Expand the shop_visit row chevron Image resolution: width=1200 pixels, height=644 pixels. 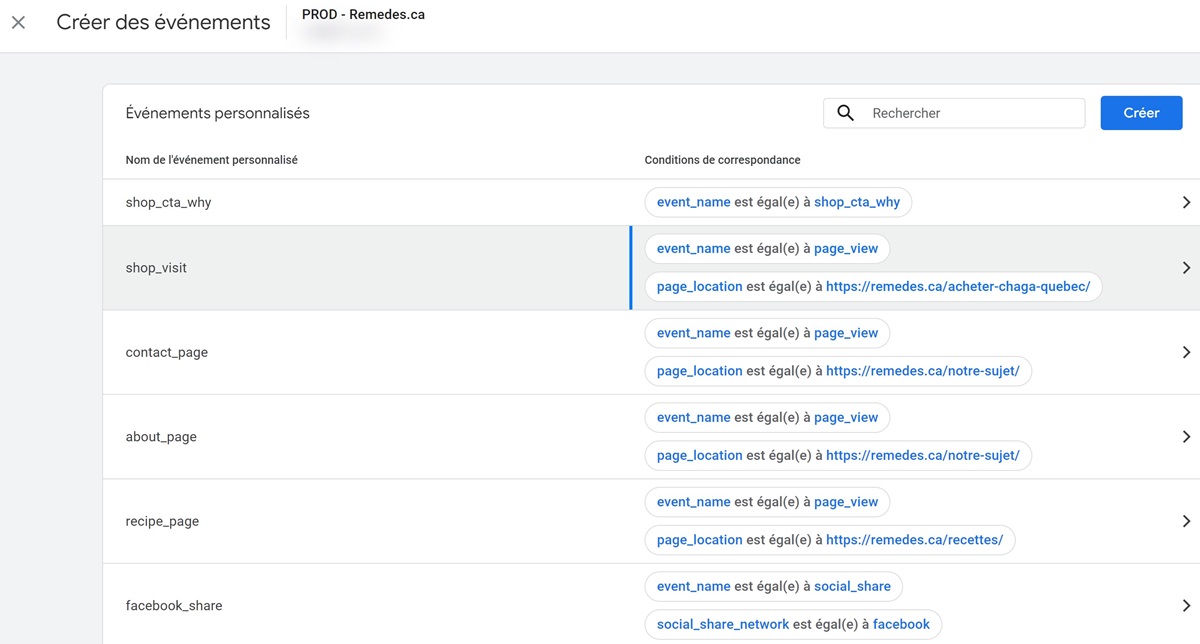coord(1186,268)
